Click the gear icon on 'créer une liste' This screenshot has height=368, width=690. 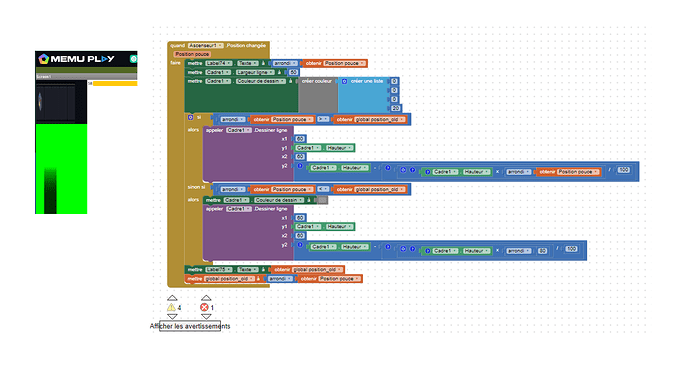coord(345,81)
